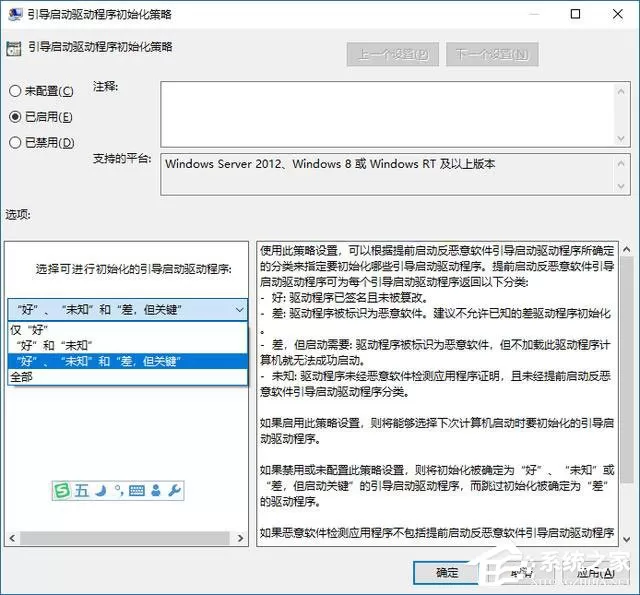640x595 pixels.
Task: Select the 已禁用(D) radio button
Action: pos(15,142)
